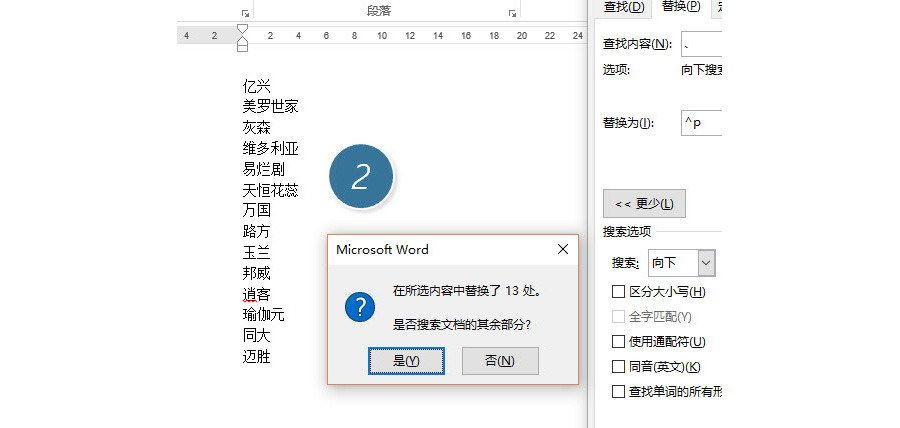Image resolution: width=900 pixels, height=428 pixels.
Task: Click the 查找内容 input field
Action: [701, 44]
